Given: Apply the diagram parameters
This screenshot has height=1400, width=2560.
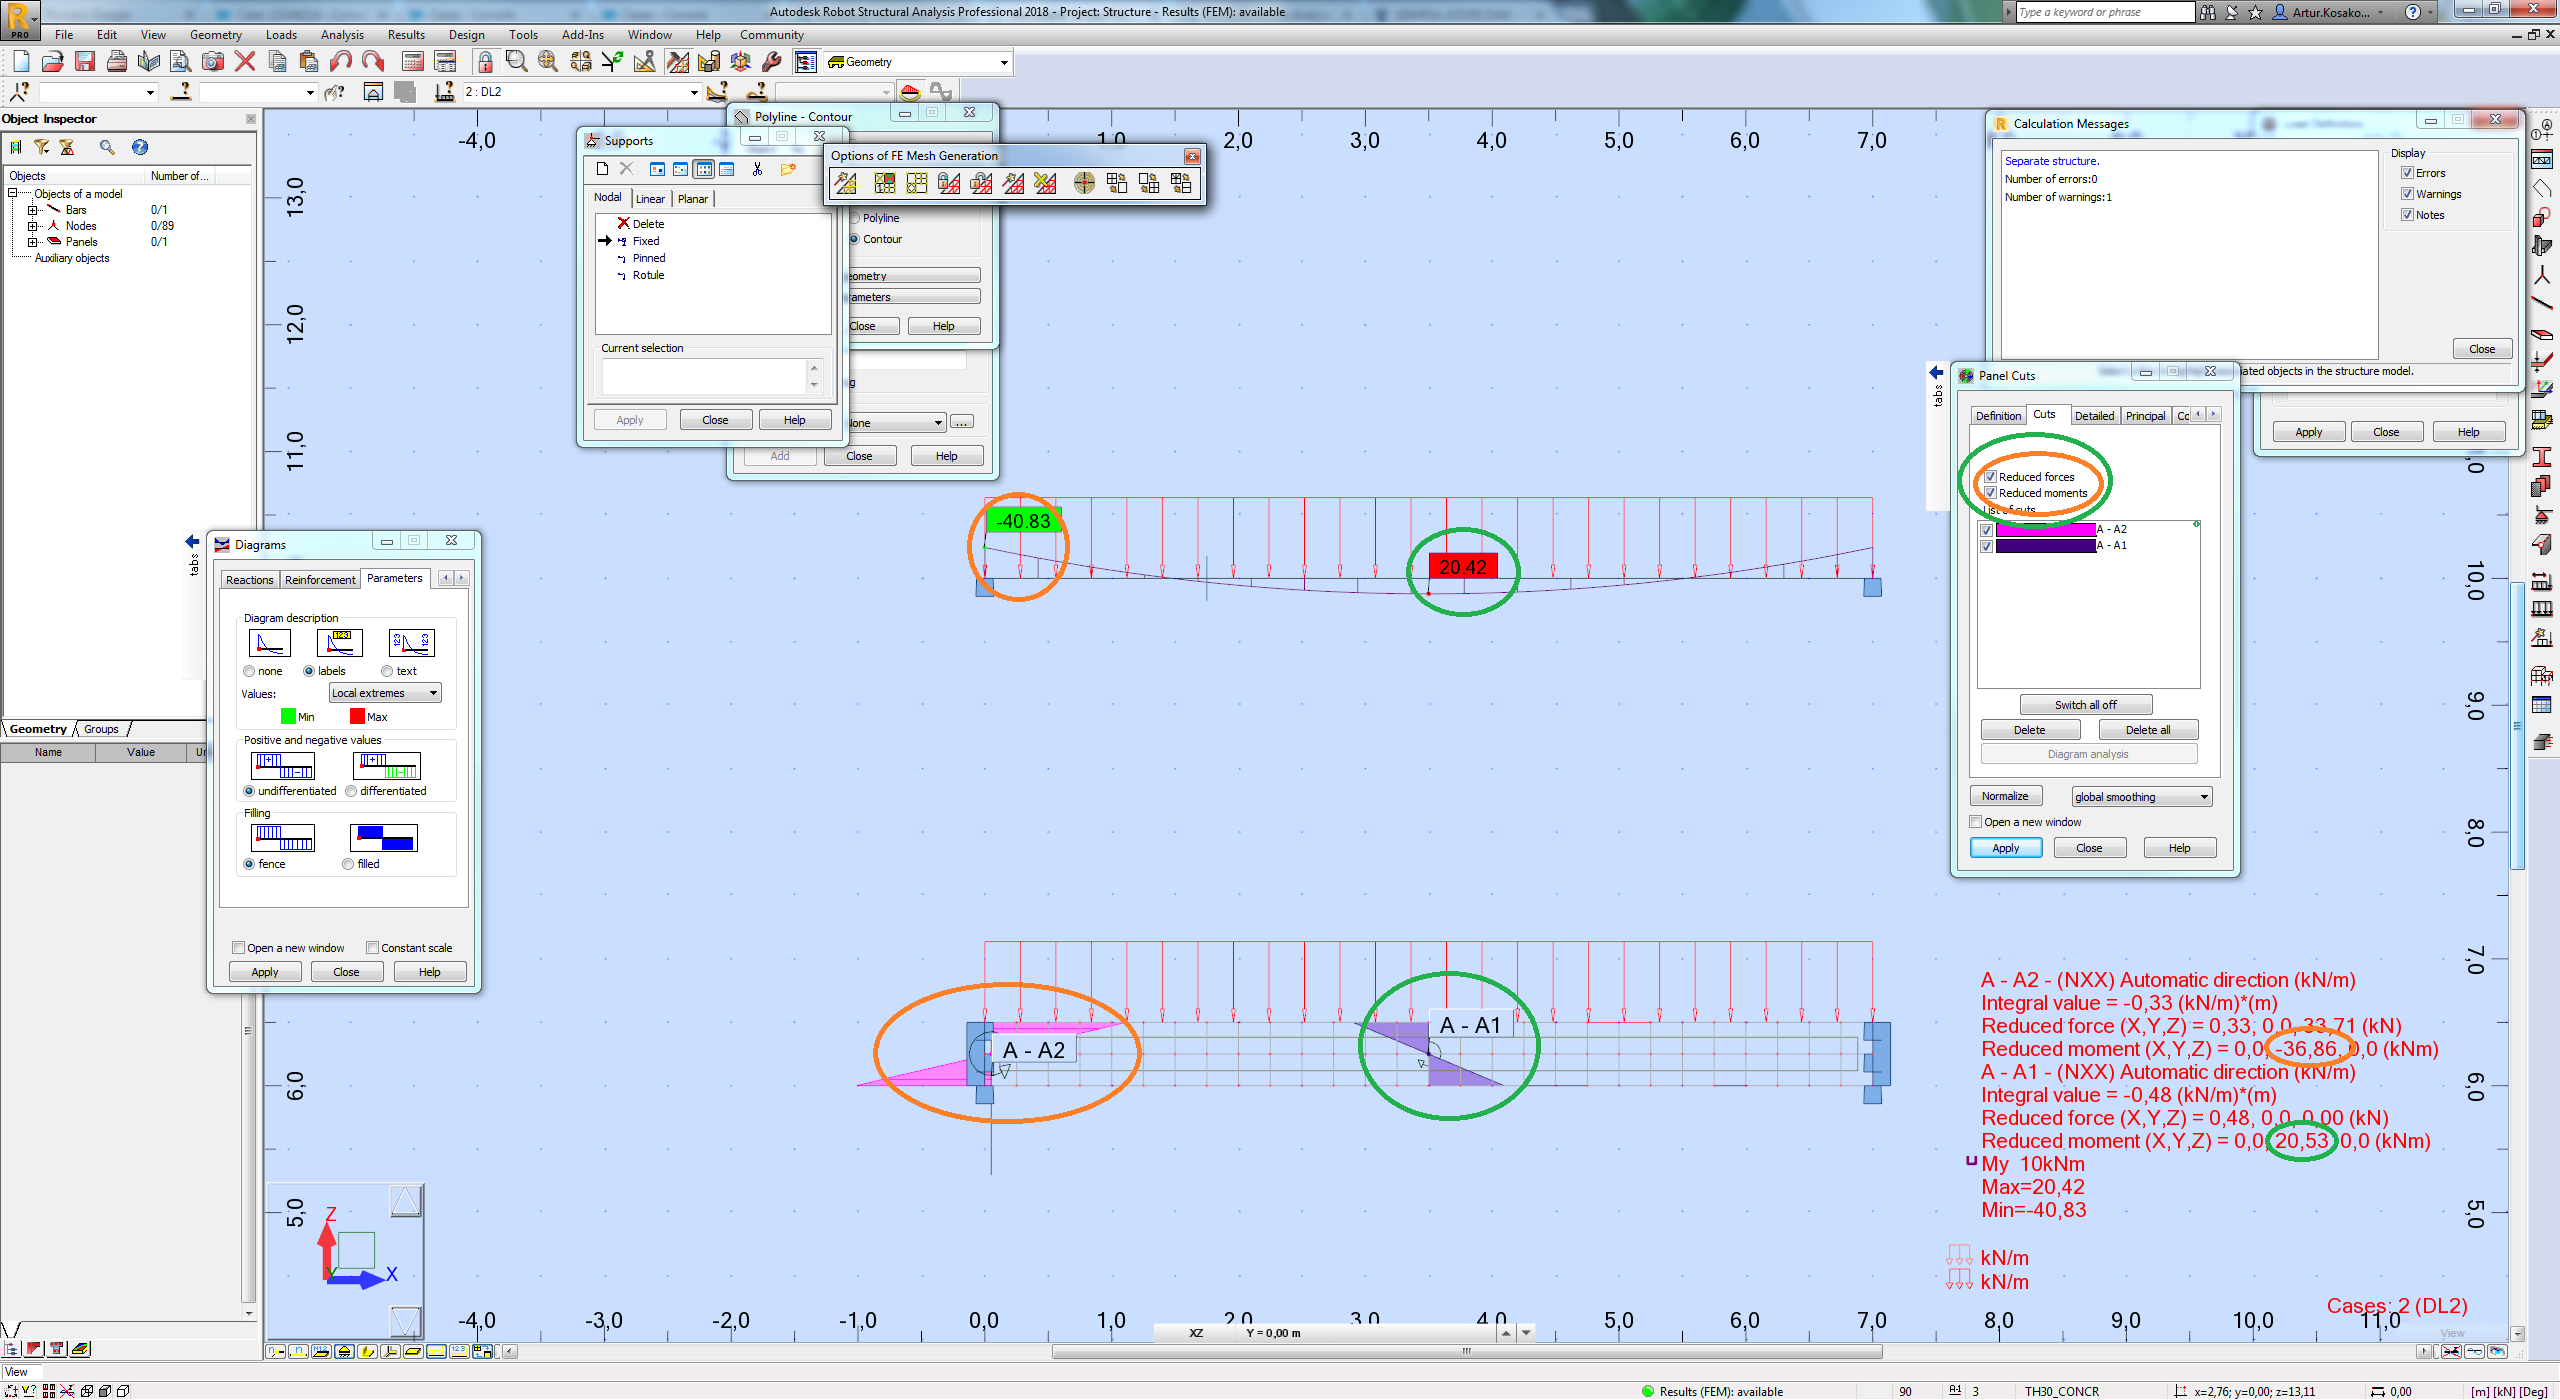Looking at the screenshot, I should click(x=264, y=971).
